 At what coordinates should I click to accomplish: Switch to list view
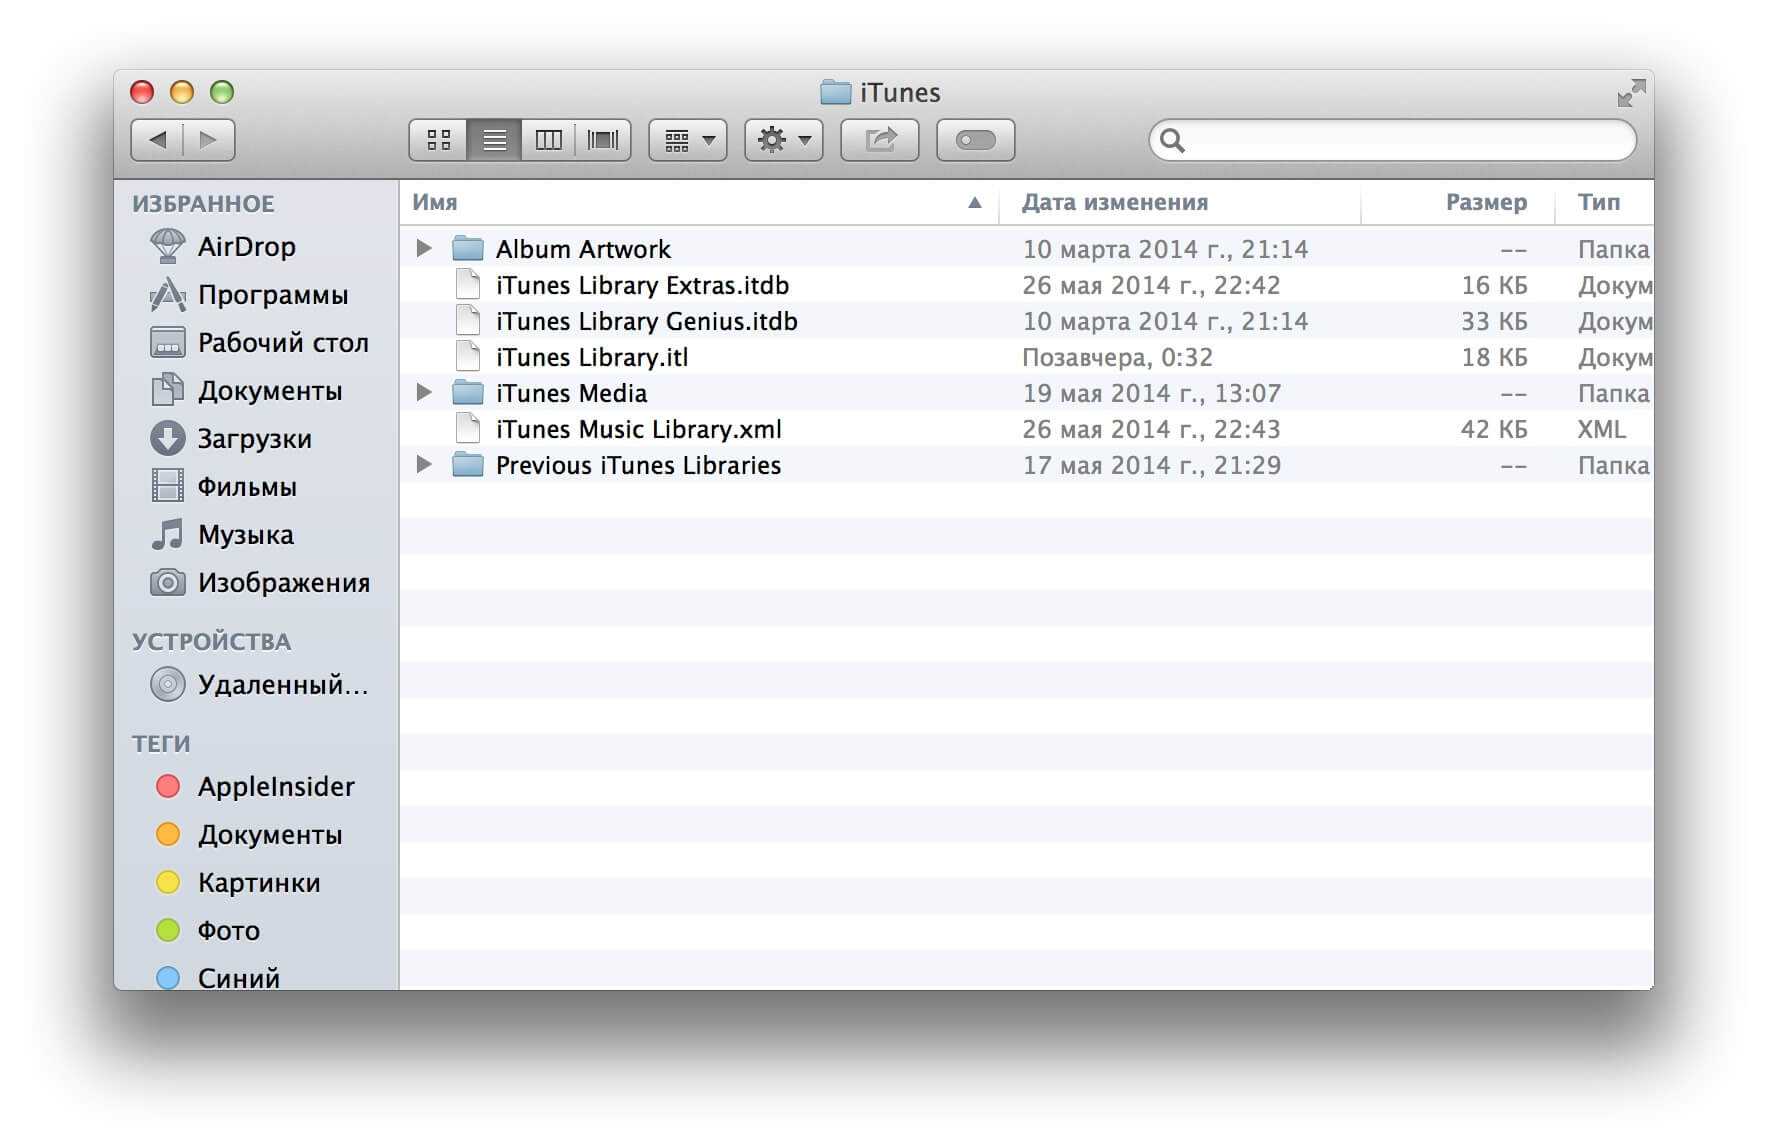click(x=494, y=140)
